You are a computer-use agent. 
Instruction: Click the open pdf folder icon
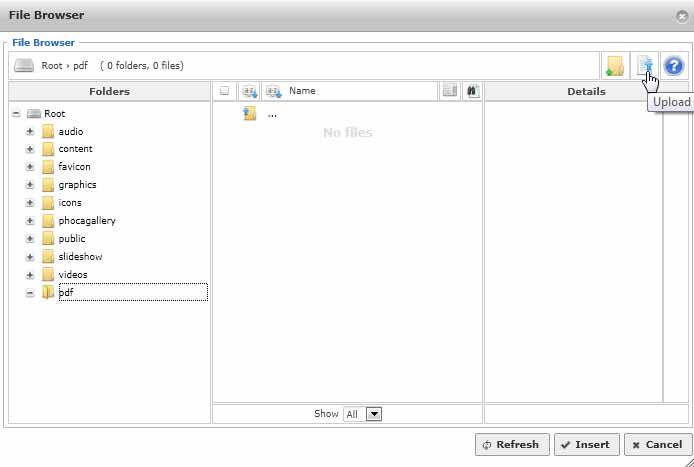click(48, 293)
